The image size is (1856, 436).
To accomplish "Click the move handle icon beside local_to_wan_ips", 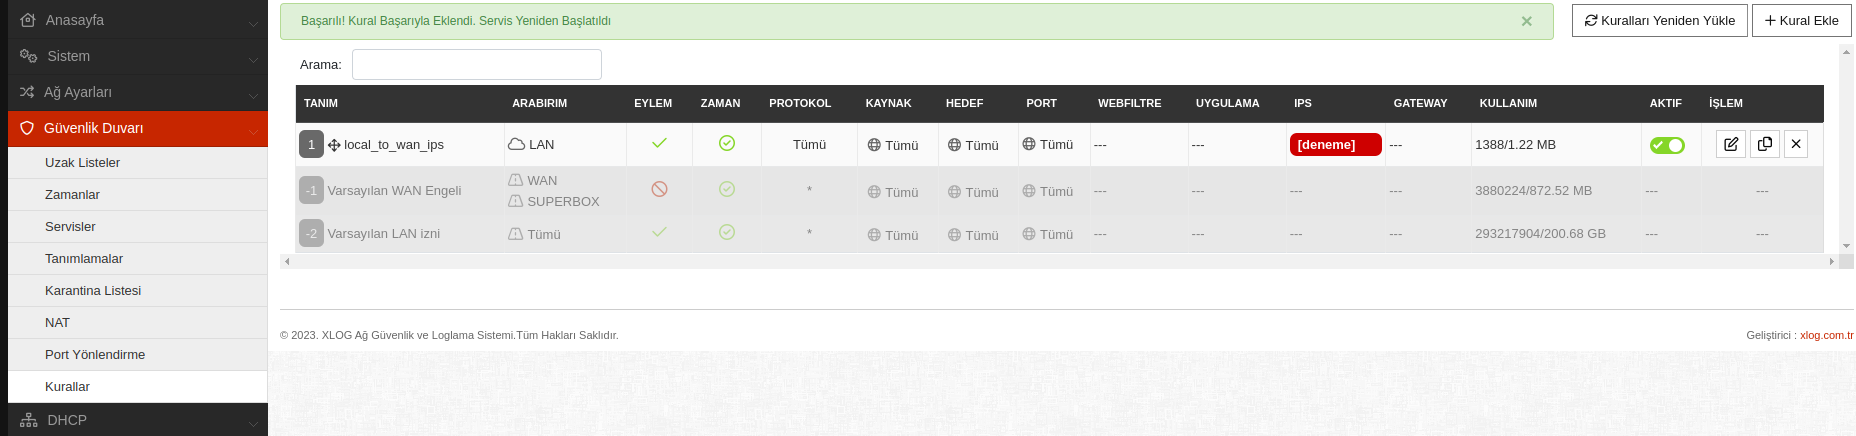I will [x=334, y=145].
